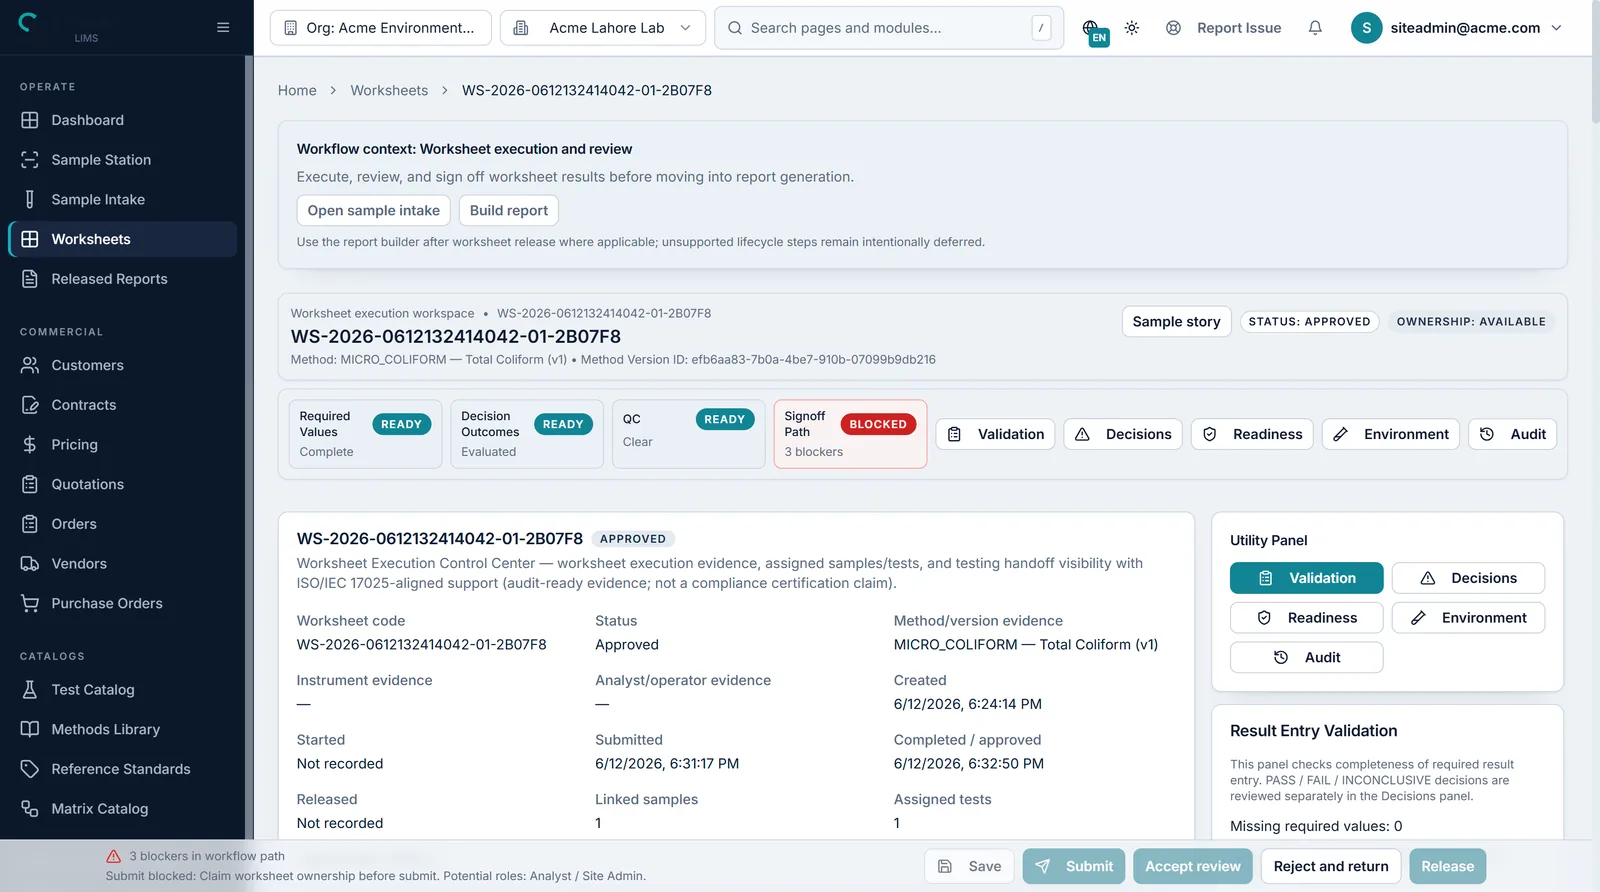Click the Save button in bottom bar
1600x892 pixels.
coord(969,867)
